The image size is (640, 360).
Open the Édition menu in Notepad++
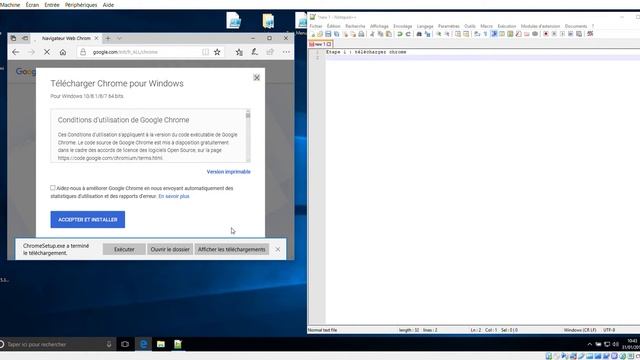click(x=333, y=26)
